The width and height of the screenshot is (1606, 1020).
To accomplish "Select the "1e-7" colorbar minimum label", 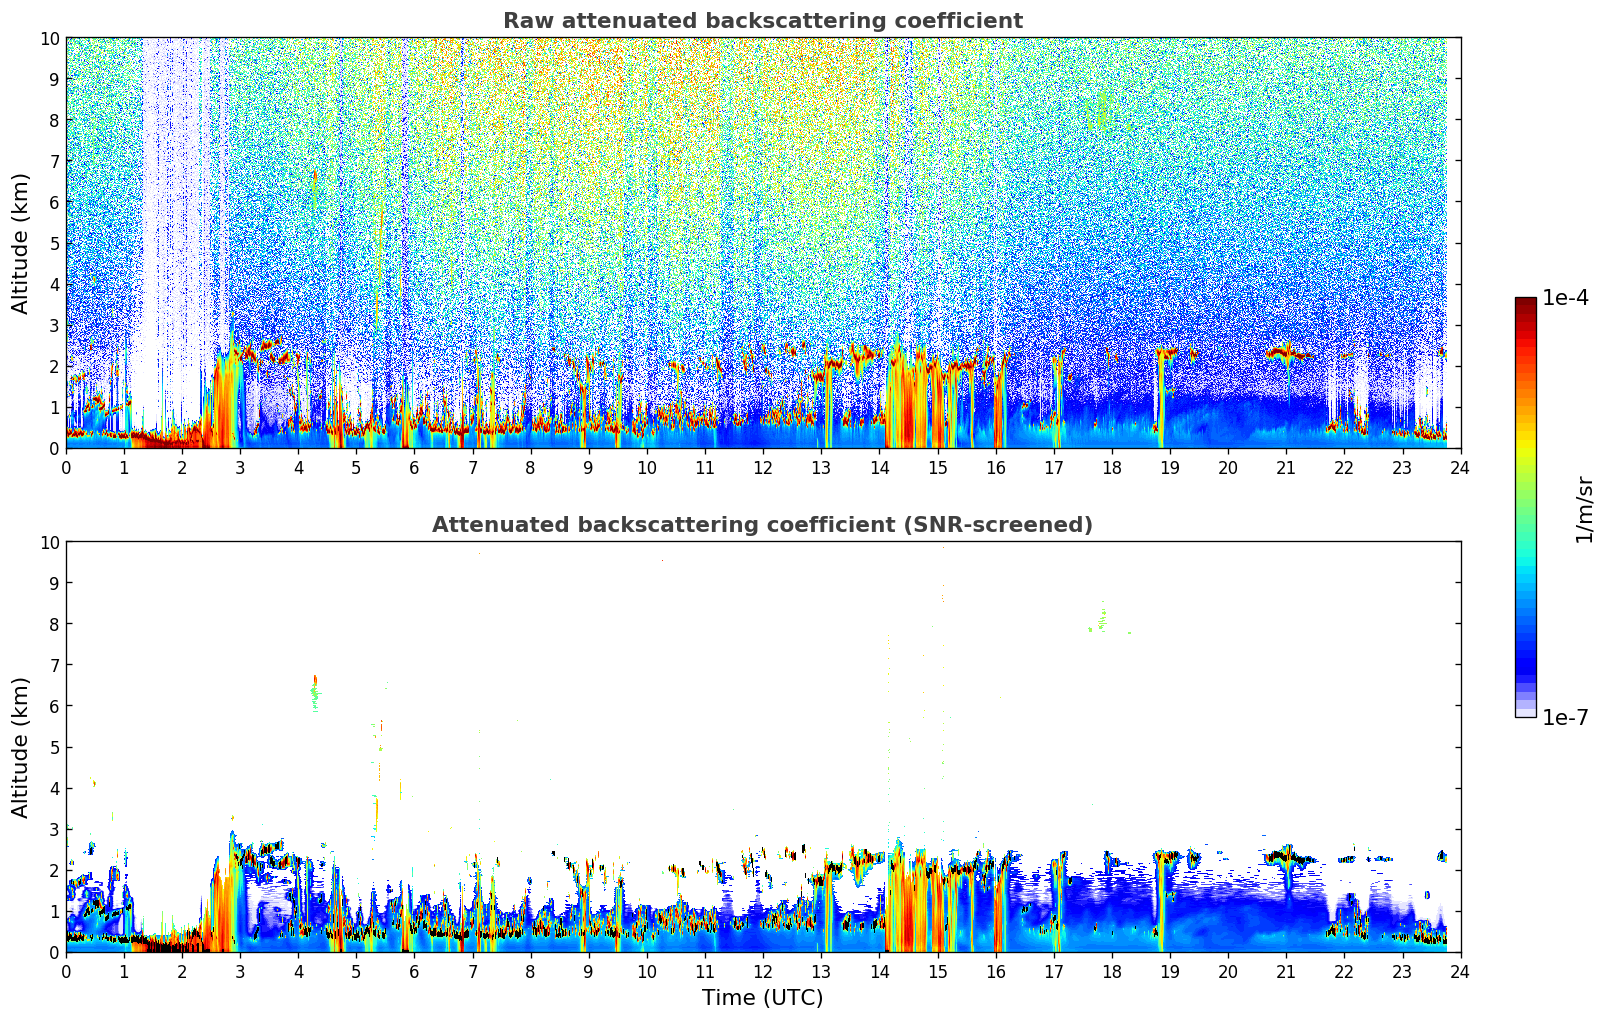I will click(1565, 717).
